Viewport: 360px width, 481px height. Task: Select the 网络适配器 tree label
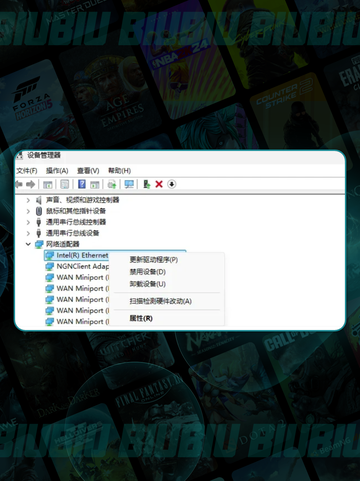[62, 244]
